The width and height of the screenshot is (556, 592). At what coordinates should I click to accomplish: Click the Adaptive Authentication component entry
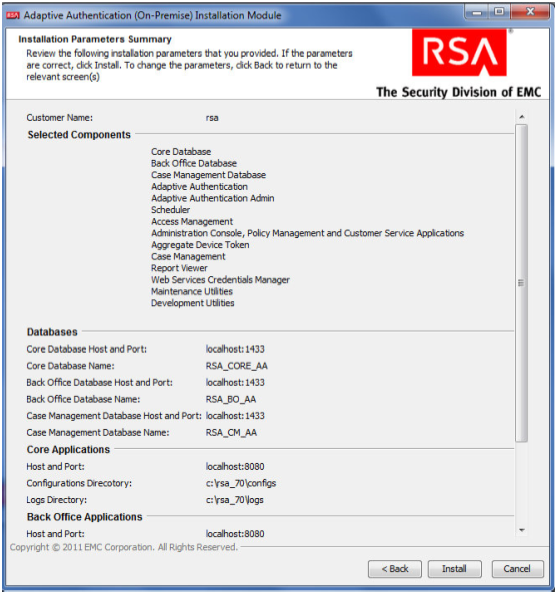[199, 187]
